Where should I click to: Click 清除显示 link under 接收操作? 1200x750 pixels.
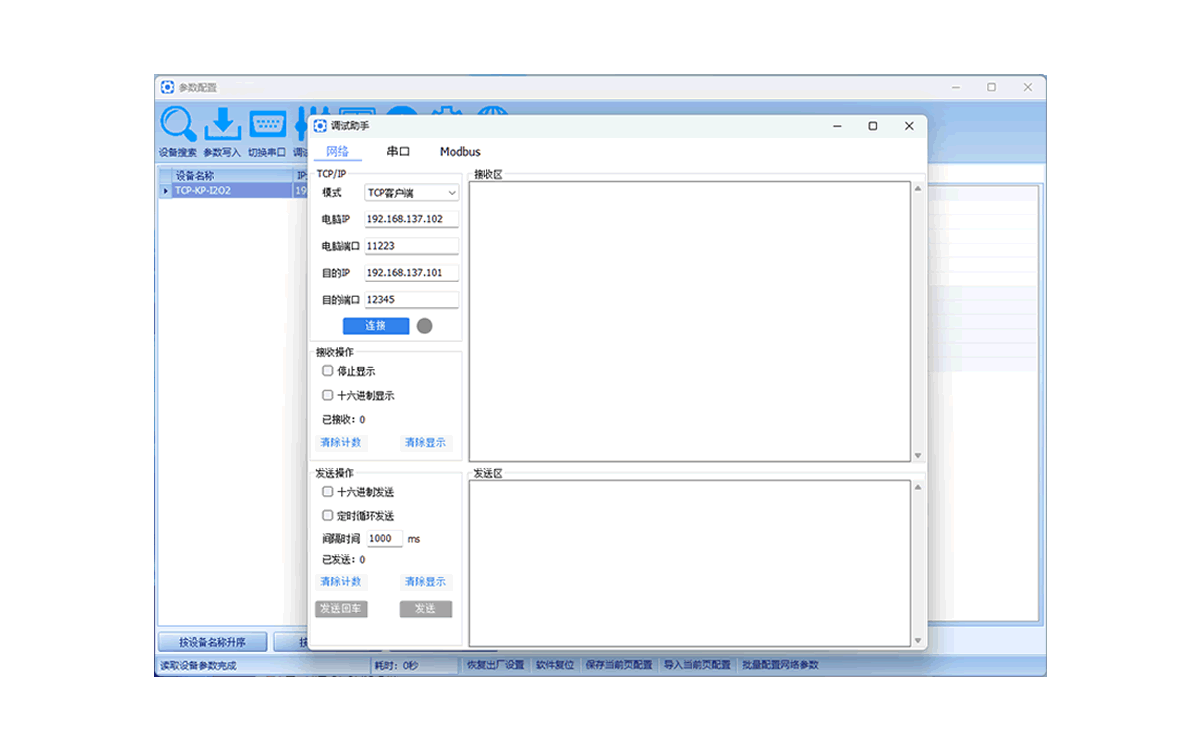click(425, 443)
